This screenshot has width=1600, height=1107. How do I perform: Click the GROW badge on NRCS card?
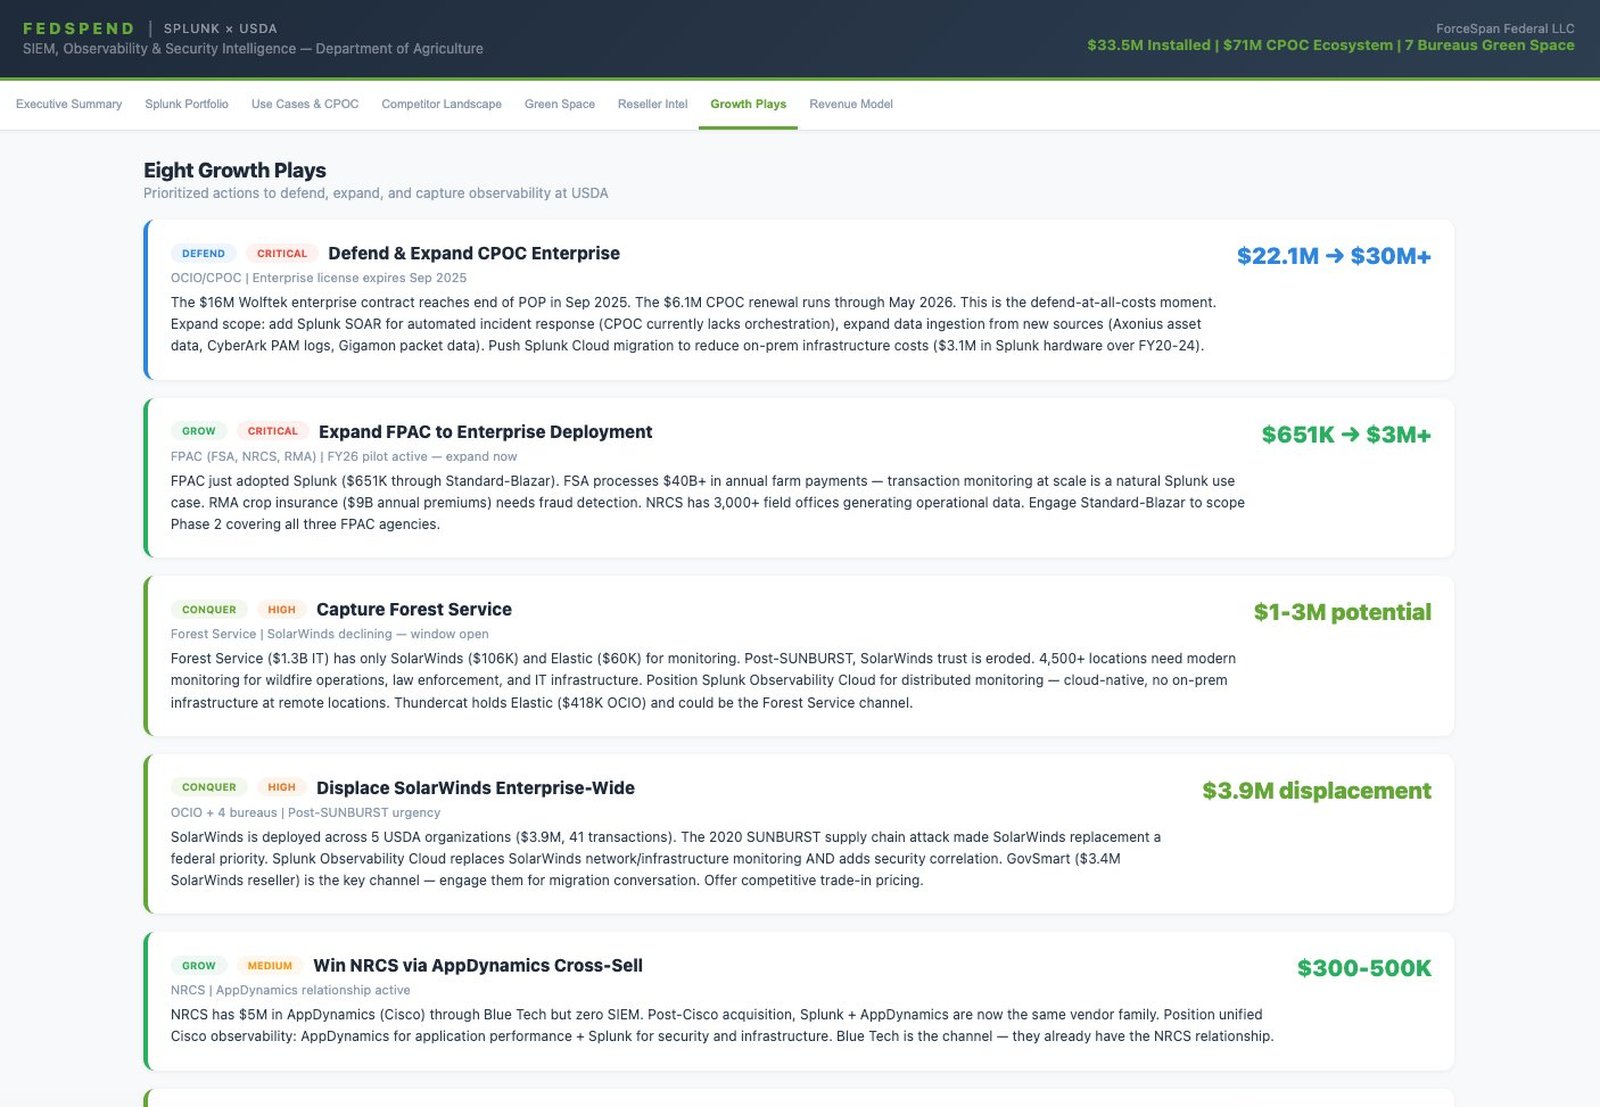coord(199,966)
